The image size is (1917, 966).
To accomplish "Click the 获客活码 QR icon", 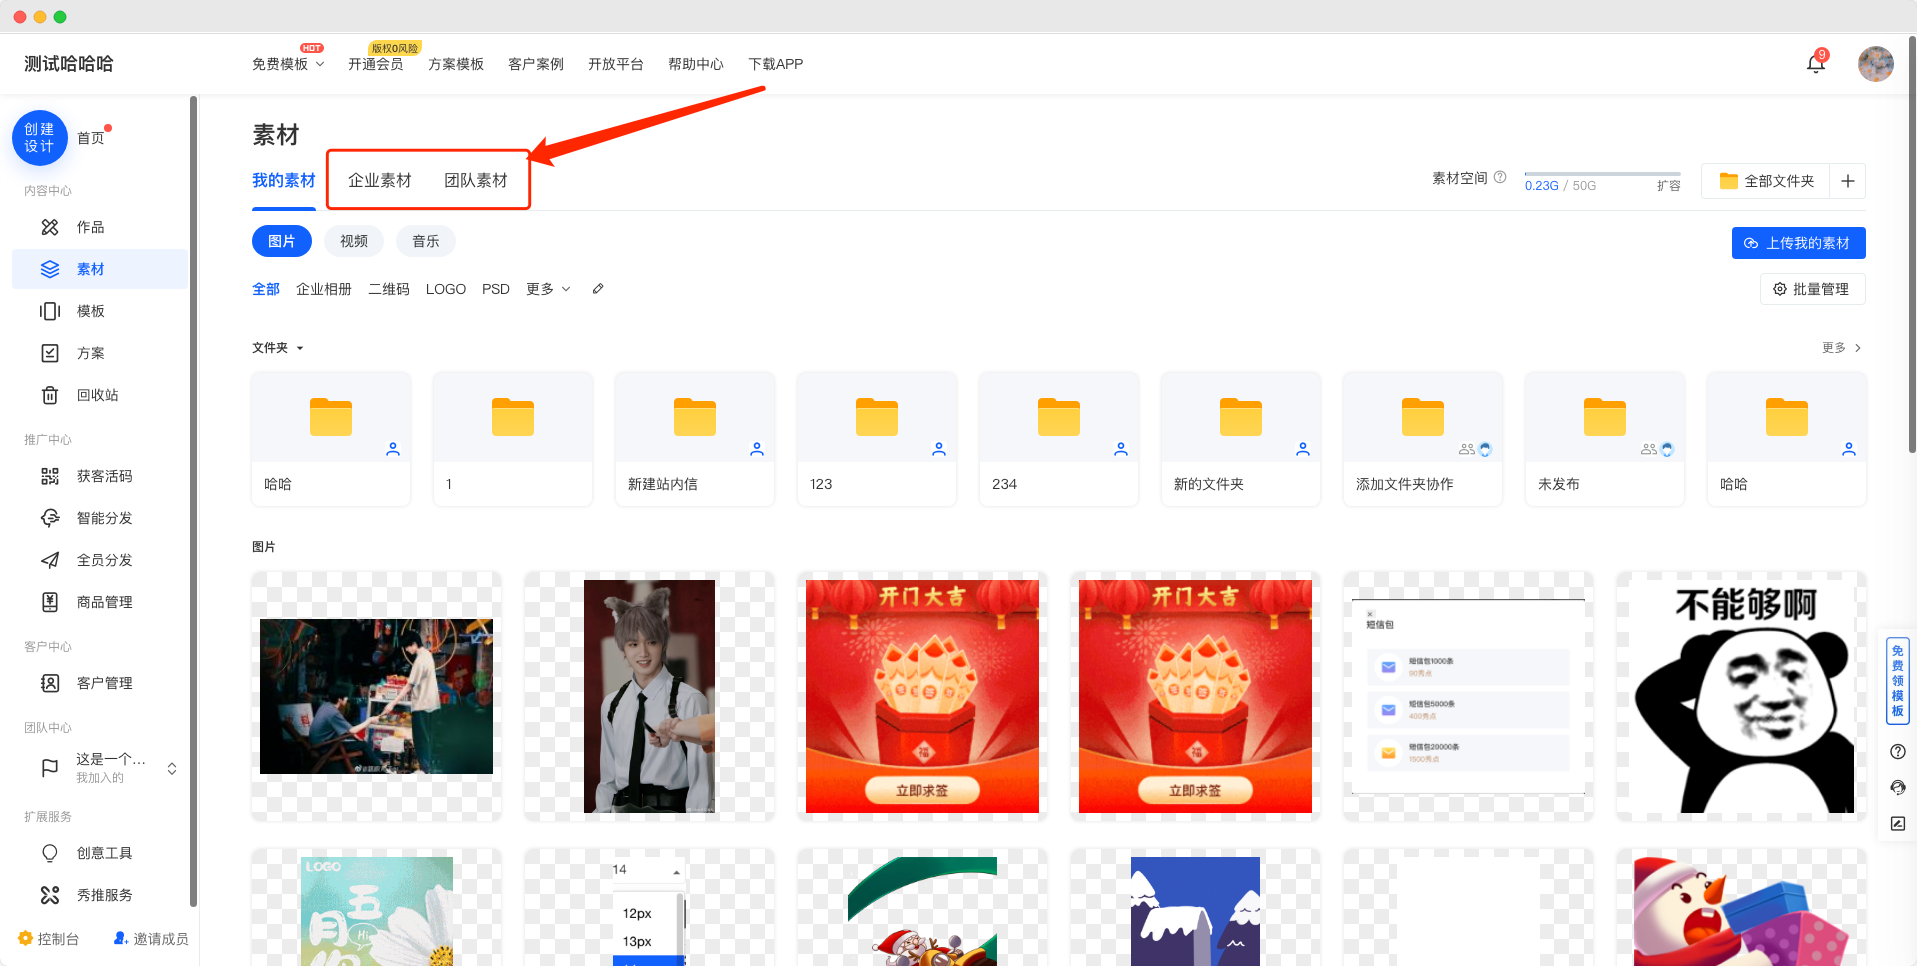I will (x=50, y=476).
